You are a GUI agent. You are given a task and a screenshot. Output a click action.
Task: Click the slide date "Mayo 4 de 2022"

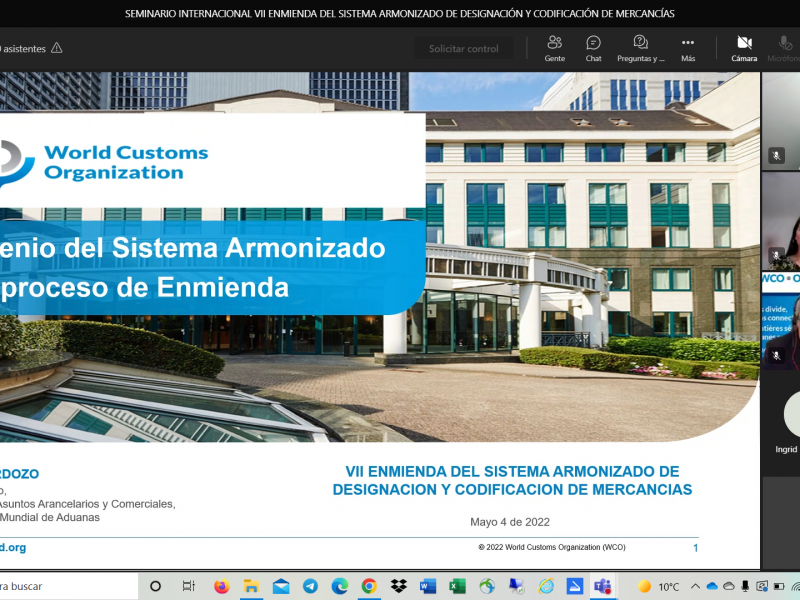(510, 522)
